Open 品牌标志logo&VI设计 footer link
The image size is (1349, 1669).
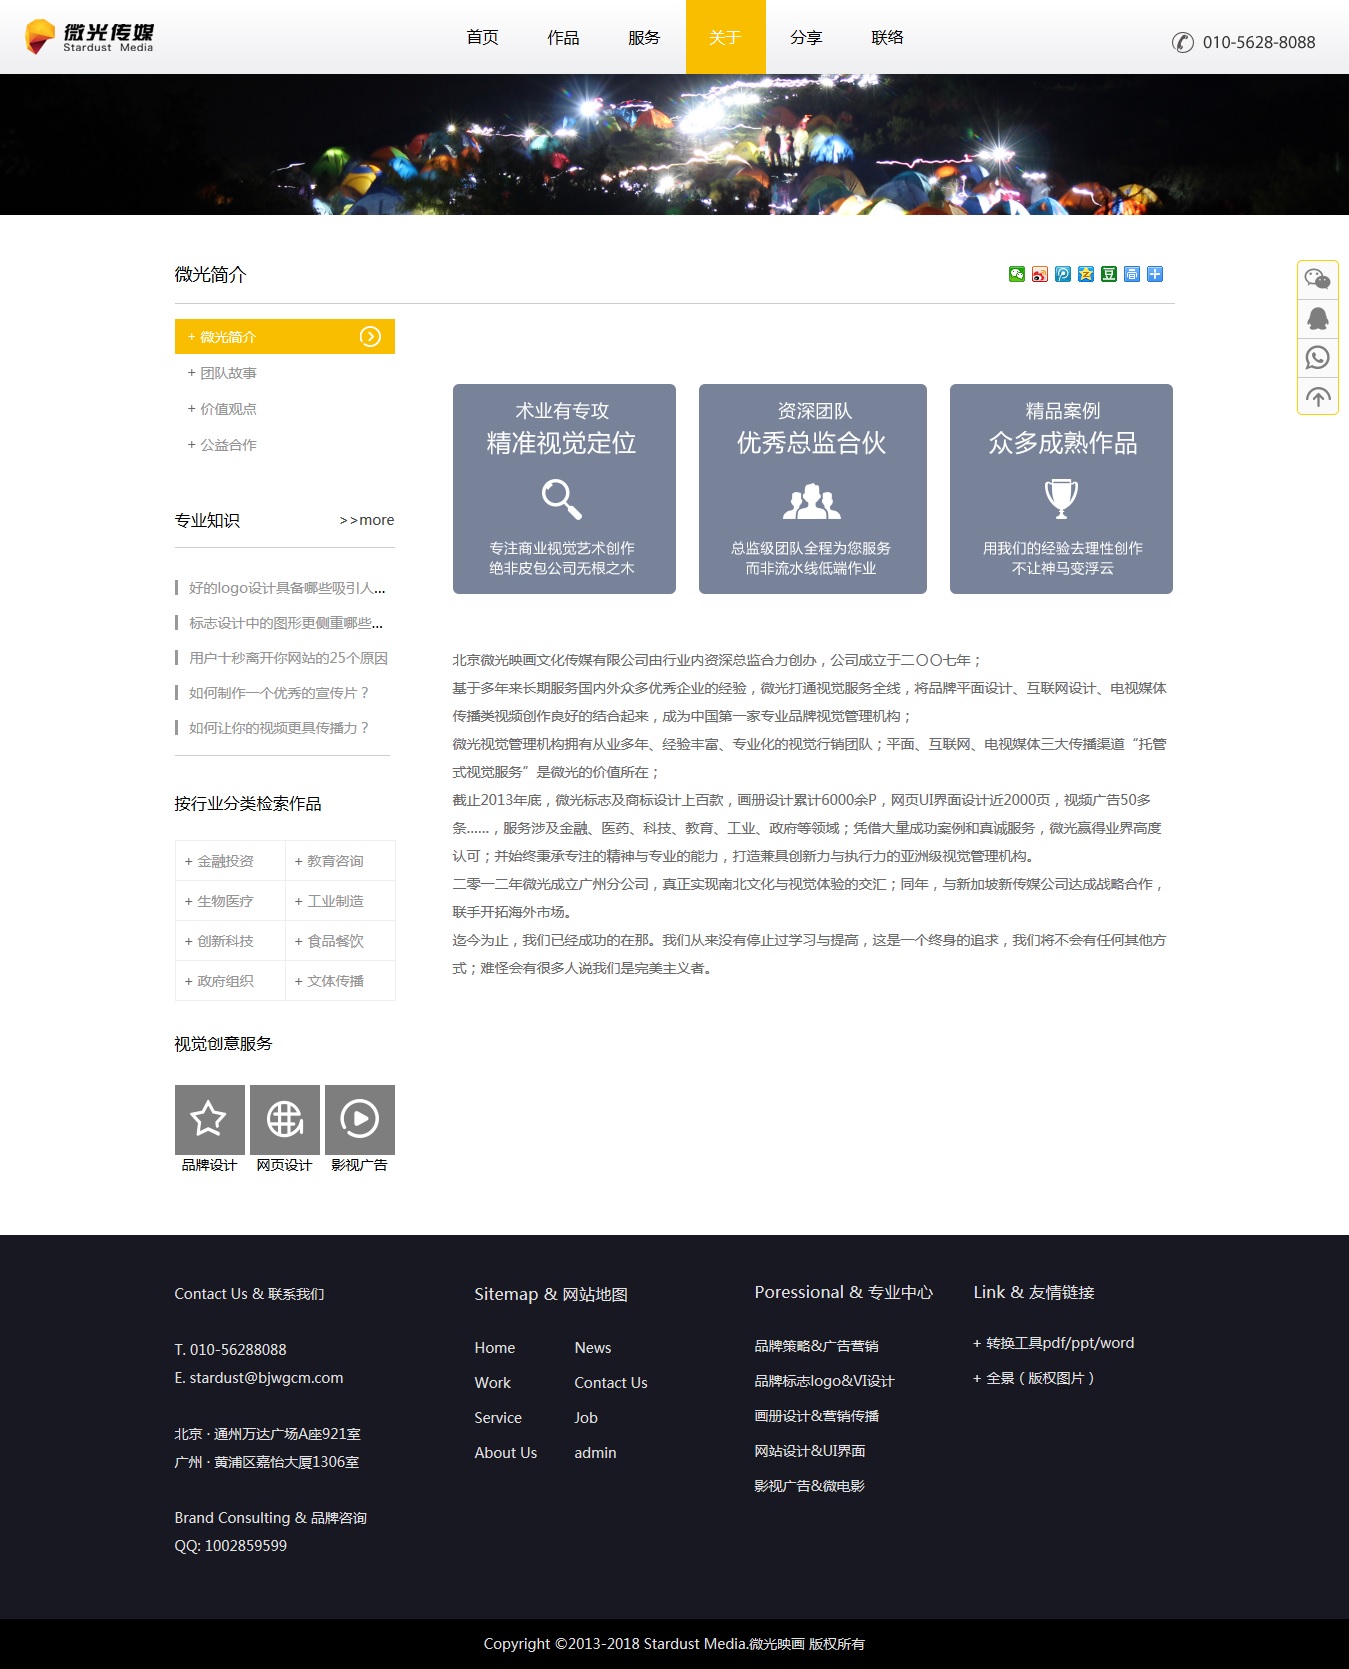pyautogui.click(x=824, y=1381)
